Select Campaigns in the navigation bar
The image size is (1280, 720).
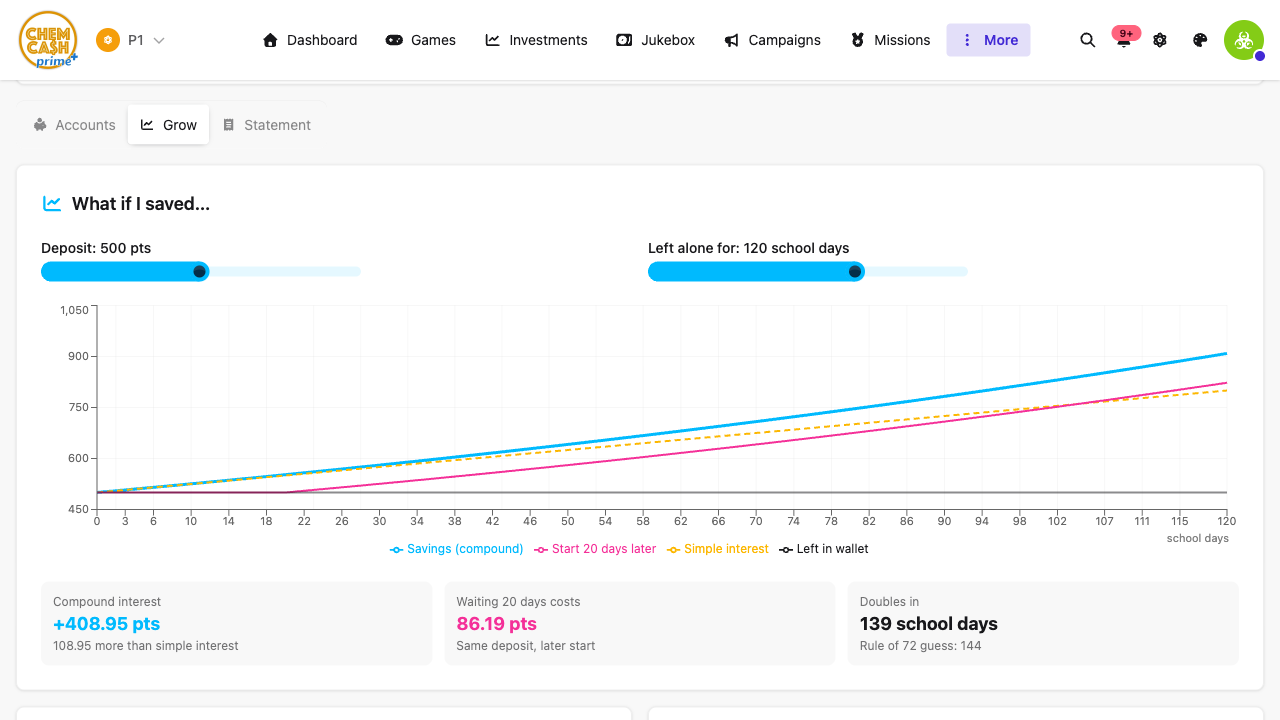pos(773,40)
